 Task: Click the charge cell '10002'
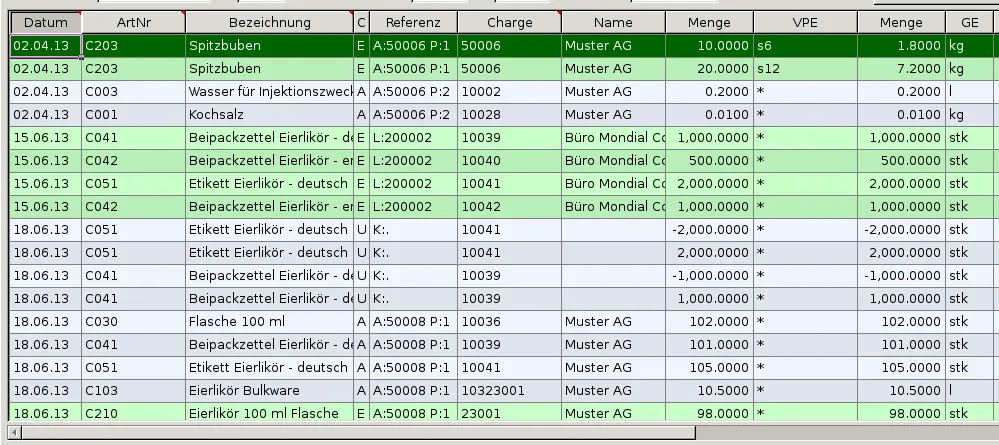click(509, 92)
